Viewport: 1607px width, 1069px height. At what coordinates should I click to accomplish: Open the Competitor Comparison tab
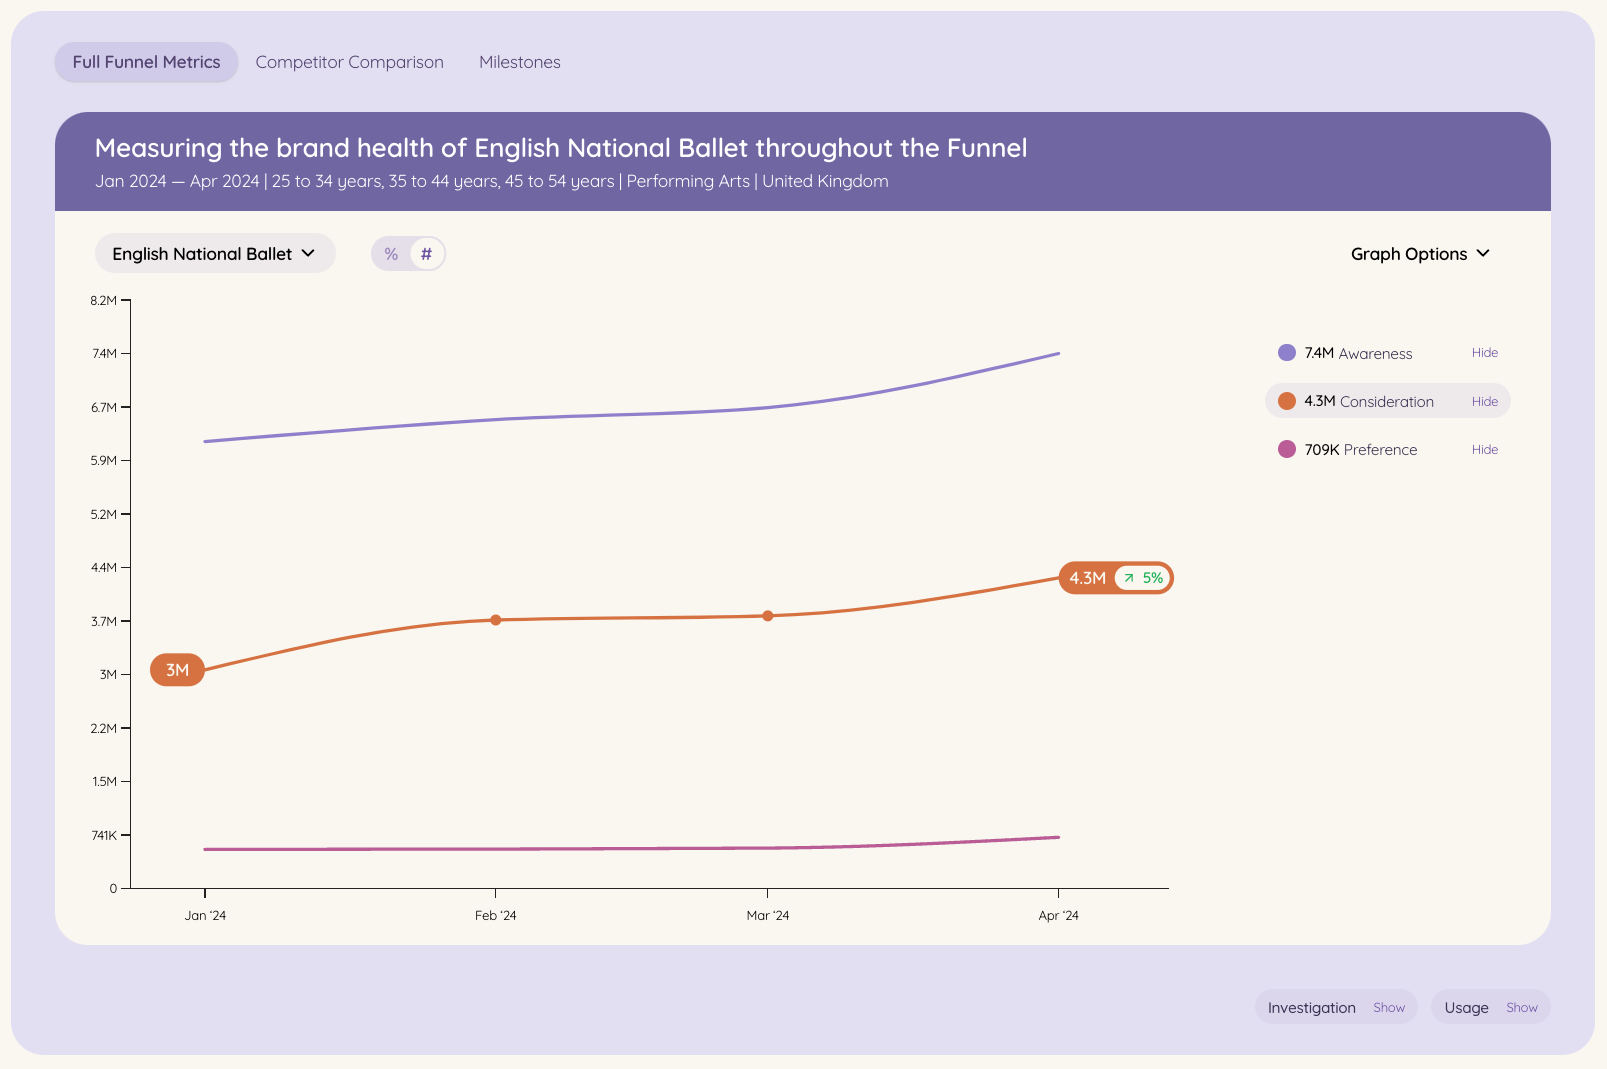349,62
